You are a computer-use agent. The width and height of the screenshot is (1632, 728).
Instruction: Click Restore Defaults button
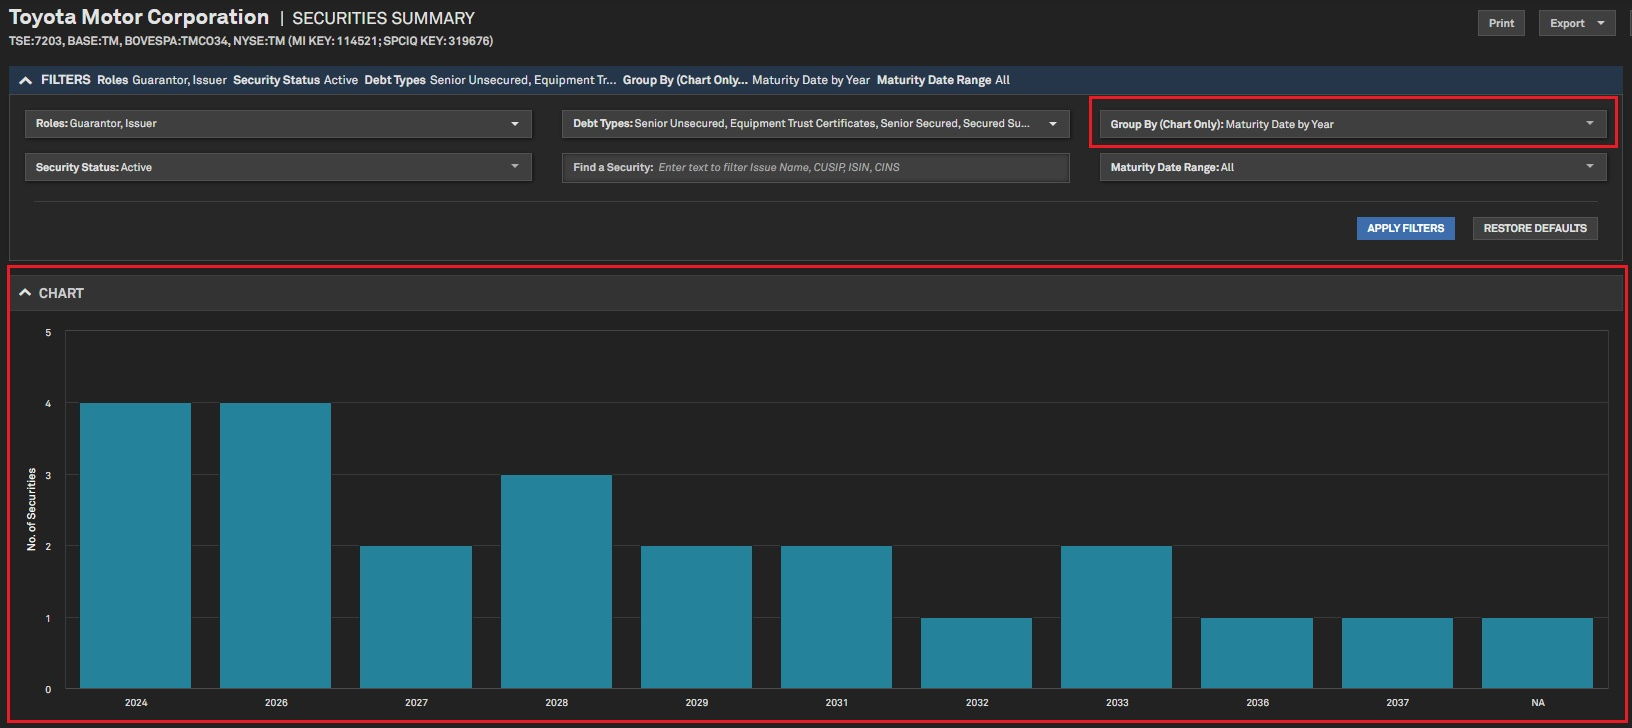pos(1534,228)
